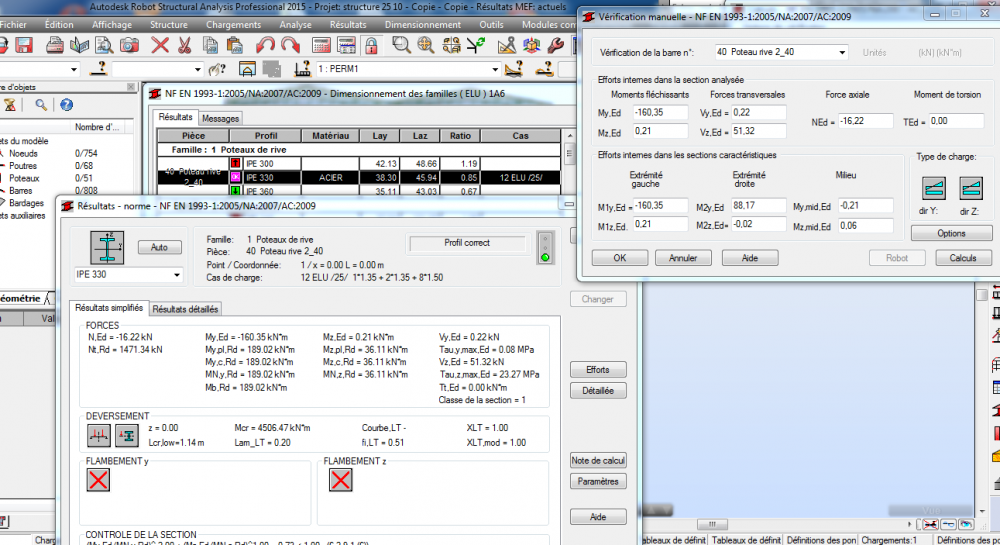This screenshot has width=1000, height=545.
Task: Click the dir Z load type icon
Action: coord(971,189)
